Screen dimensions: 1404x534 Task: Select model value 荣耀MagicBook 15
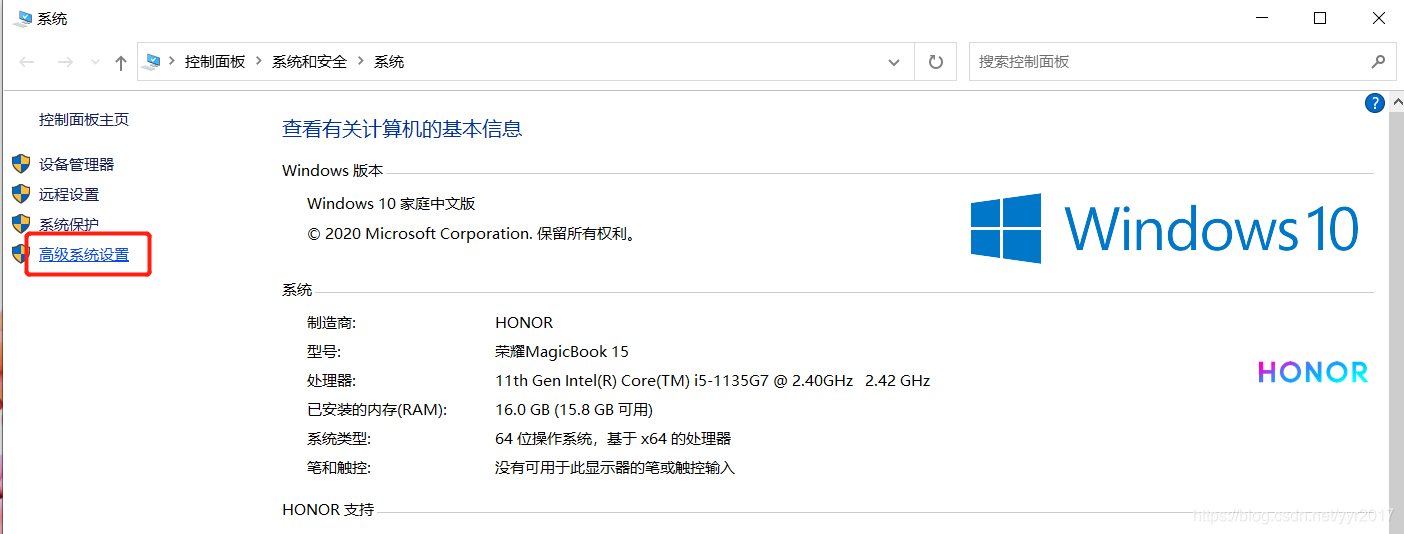point(562,352)
